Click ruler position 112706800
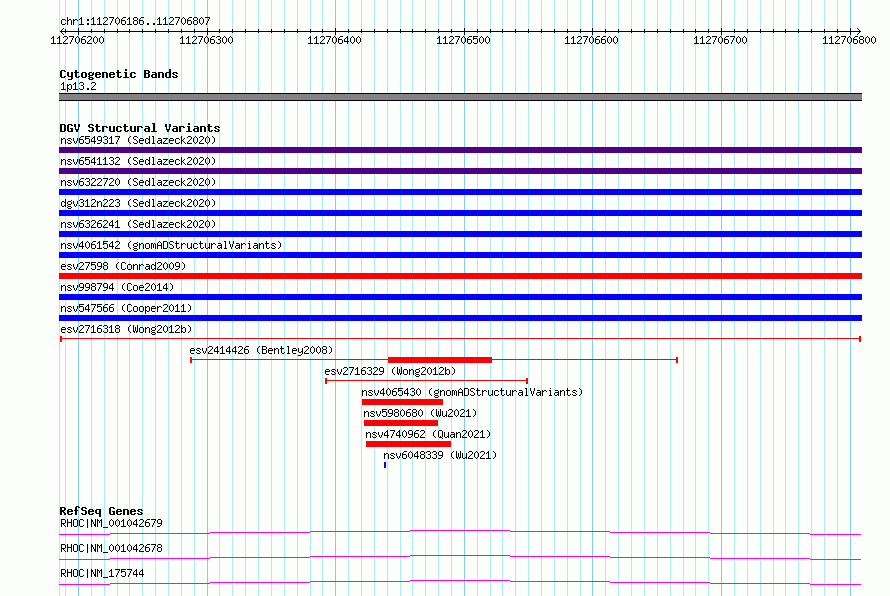Image resolution: width=890 pixels, height=596 pixels. tap(849, 40)
